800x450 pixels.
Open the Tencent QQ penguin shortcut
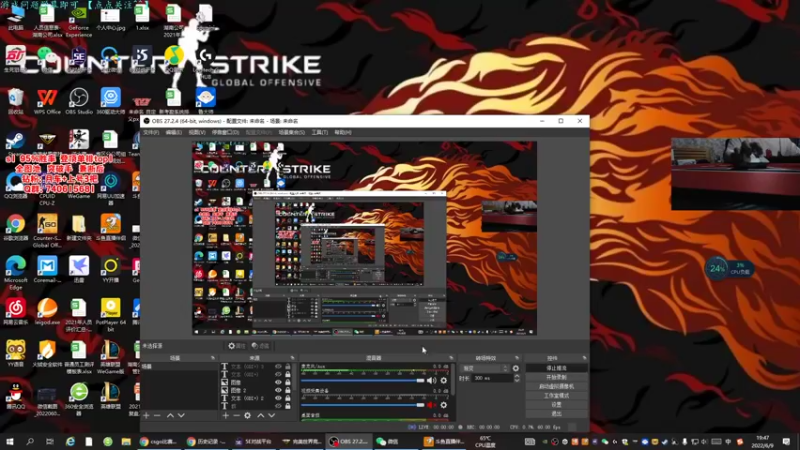point(15,396)
